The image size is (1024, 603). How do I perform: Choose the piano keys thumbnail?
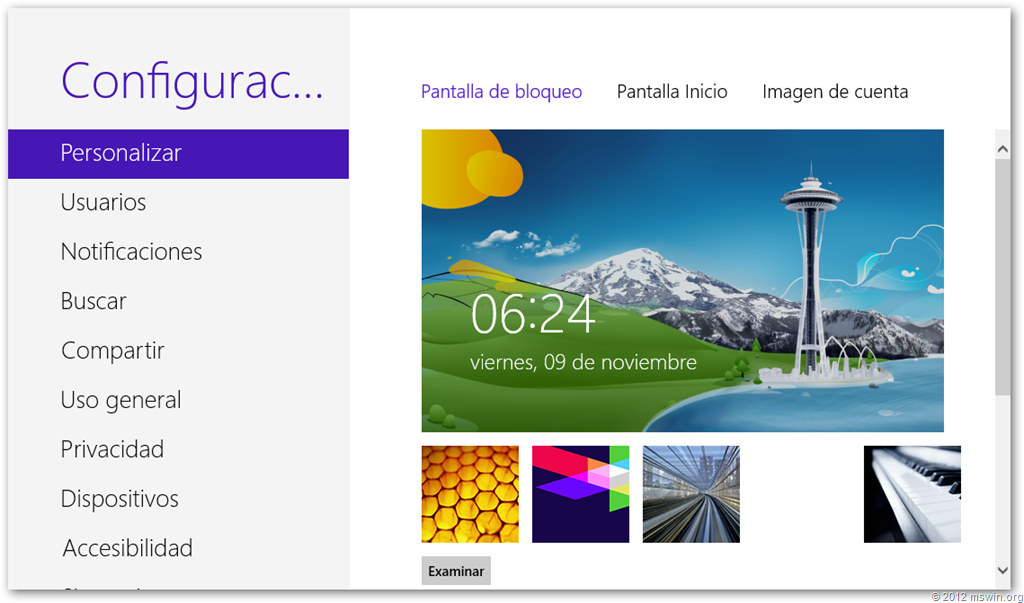click(x=912, y=494)
